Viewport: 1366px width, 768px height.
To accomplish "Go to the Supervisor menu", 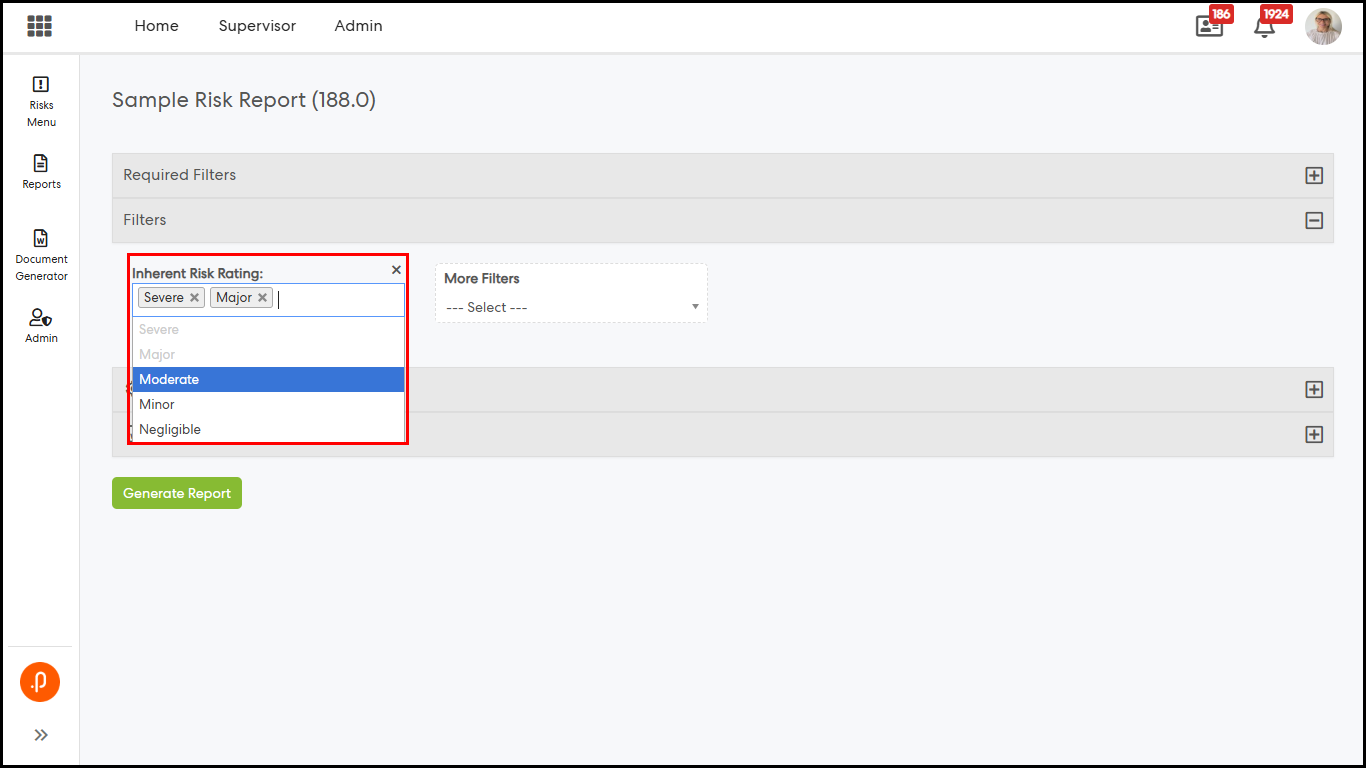I will (x=257, y=26).
